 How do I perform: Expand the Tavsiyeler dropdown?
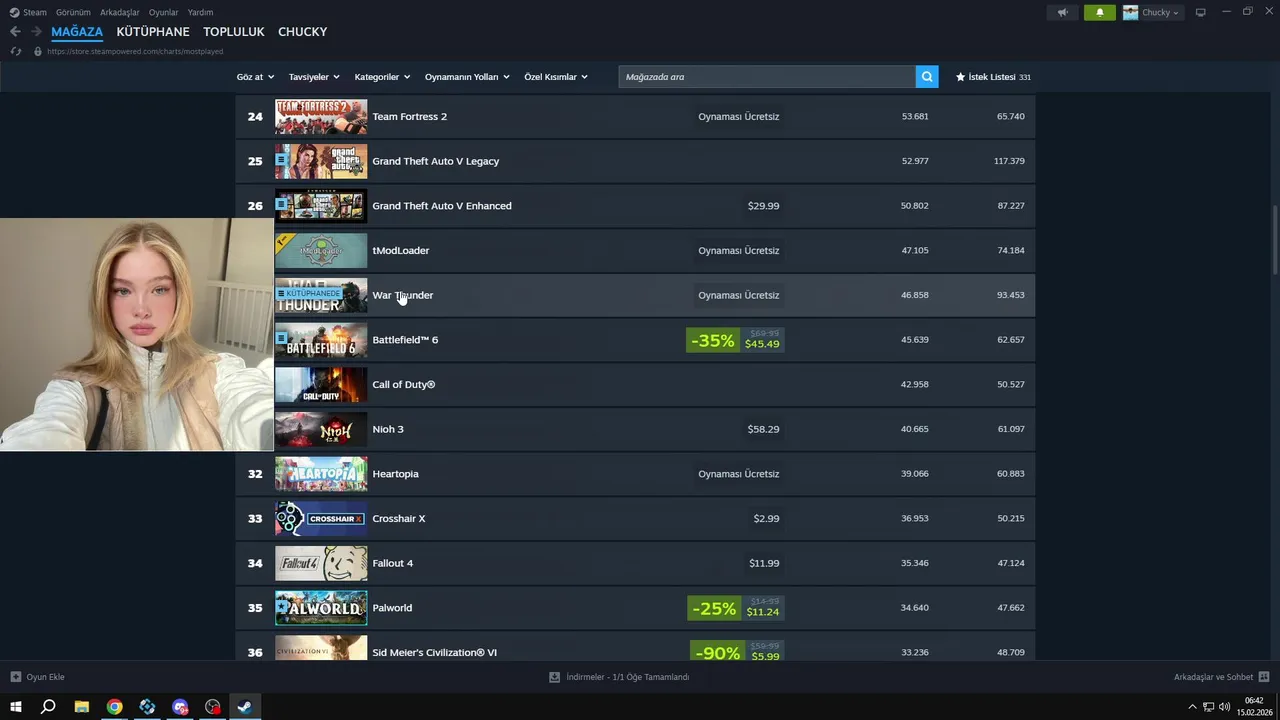[x=314, y=77]
